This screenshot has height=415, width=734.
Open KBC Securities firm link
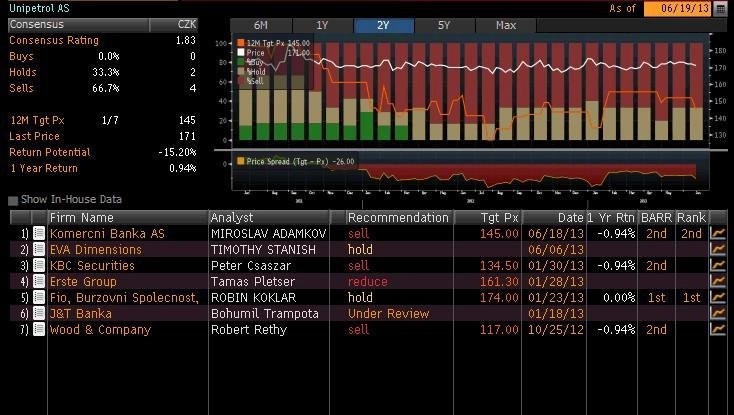[92, 265]
